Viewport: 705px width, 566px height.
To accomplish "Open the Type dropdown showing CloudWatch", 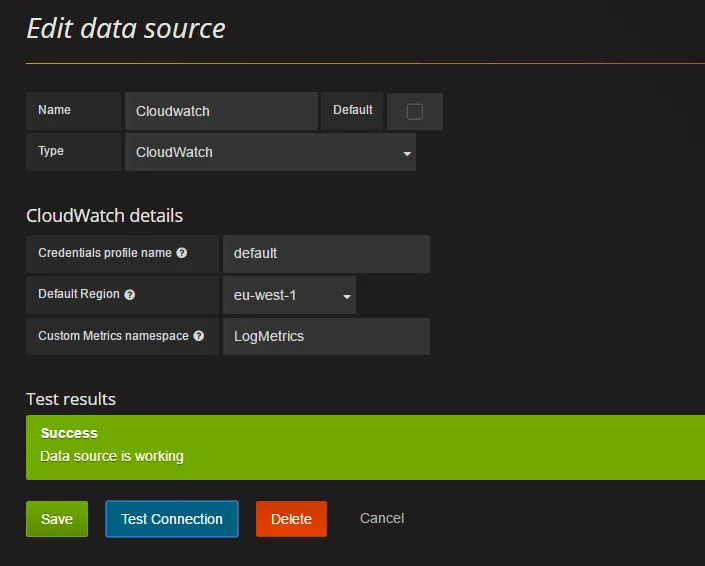I will tap(270, 152).
